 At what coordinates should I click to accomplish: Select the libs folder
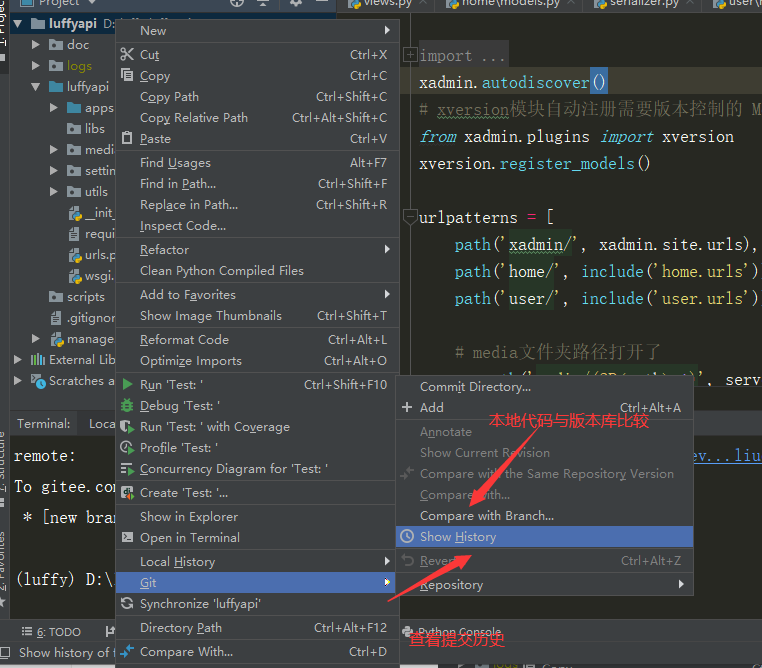point(86,128)
